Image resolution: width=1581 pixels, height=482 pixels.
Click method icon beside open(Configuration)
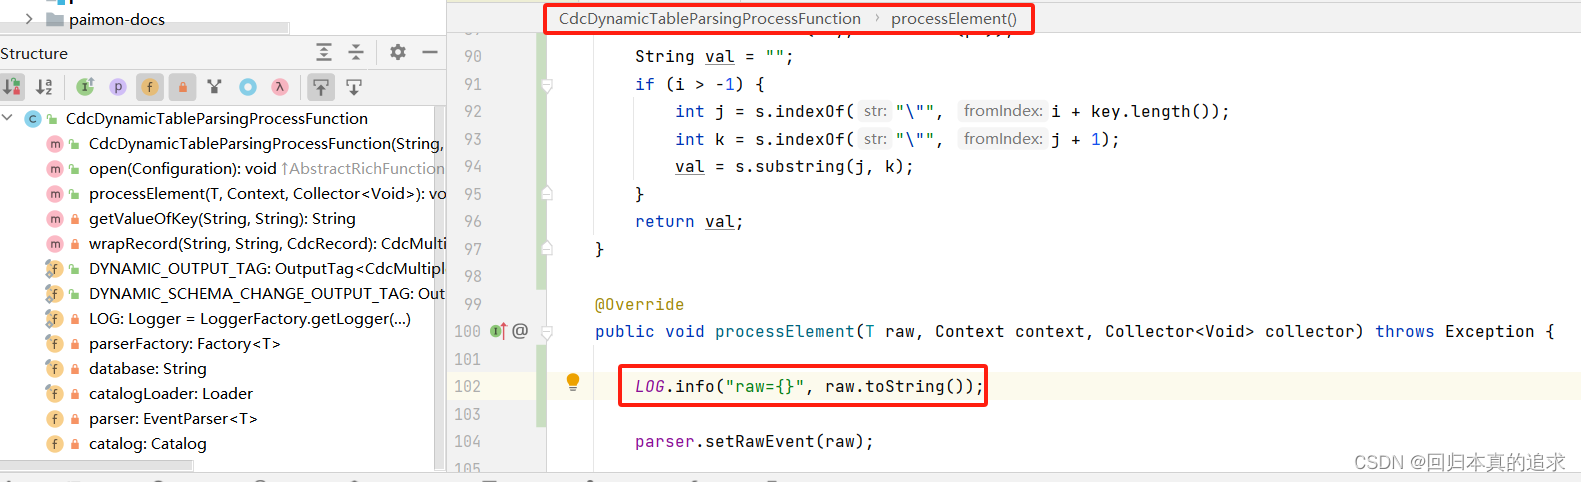[x=55, y=168]
